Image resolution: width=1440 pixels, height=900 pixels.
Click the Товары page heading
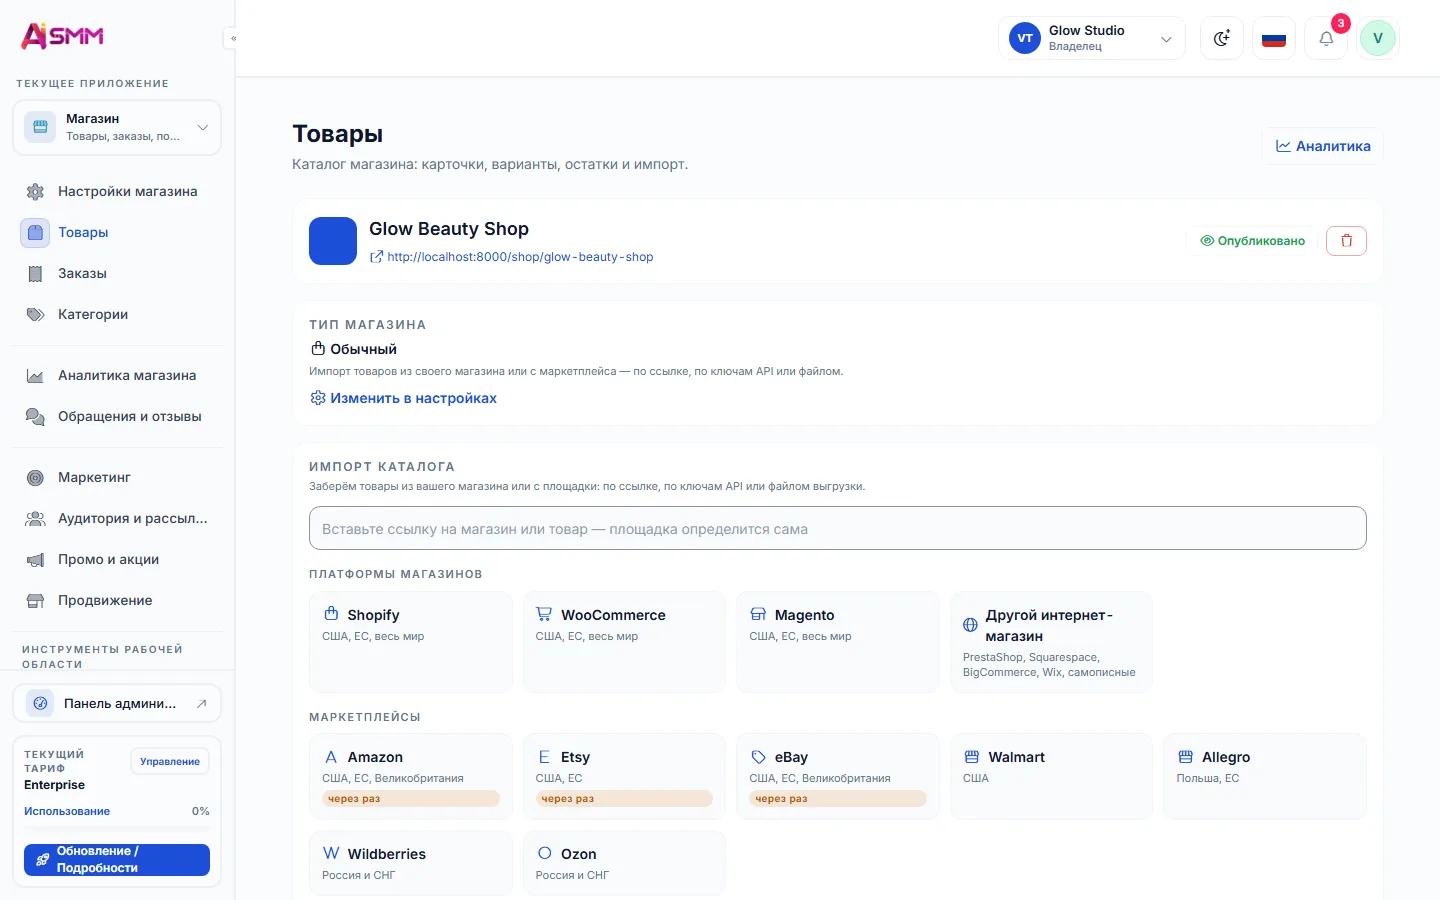pos(338,134)
